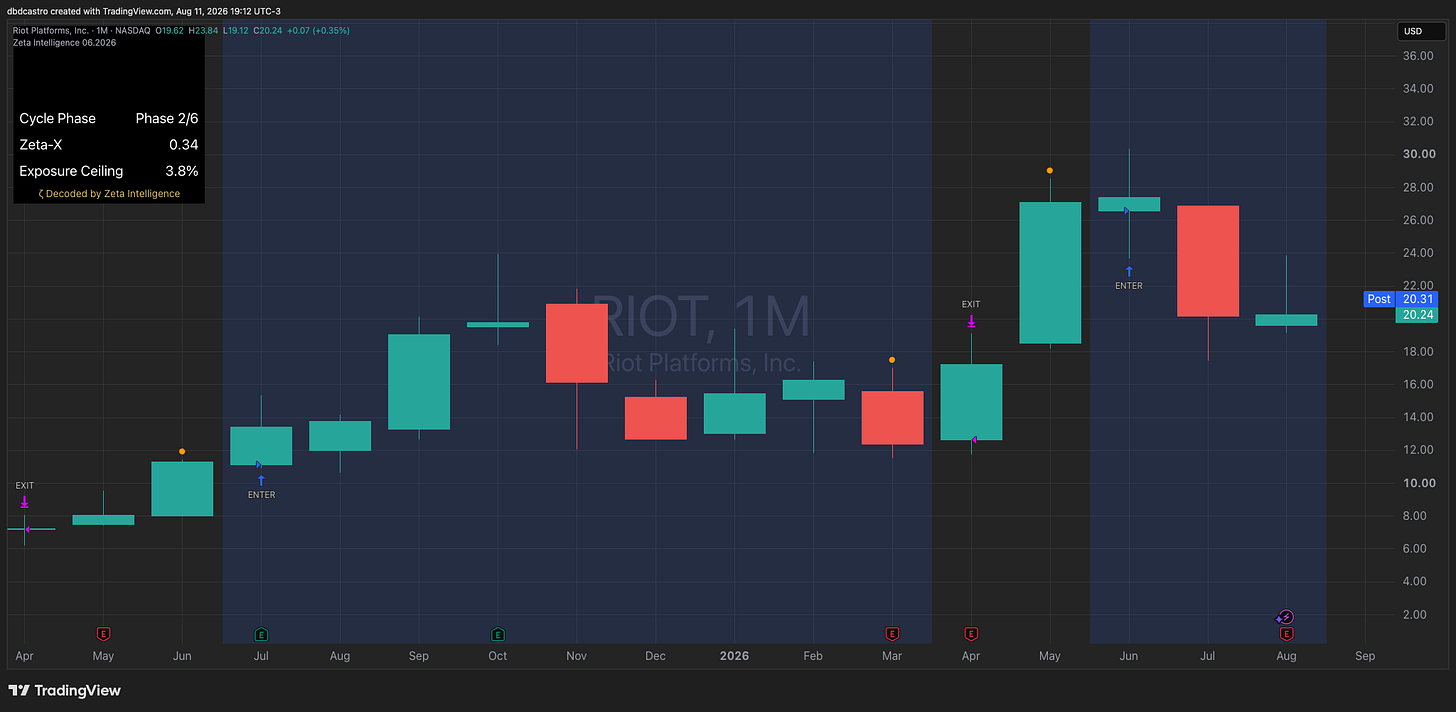Click the Nov label on the time axis
Screen dimensions: 1456x712
[576, 656]
